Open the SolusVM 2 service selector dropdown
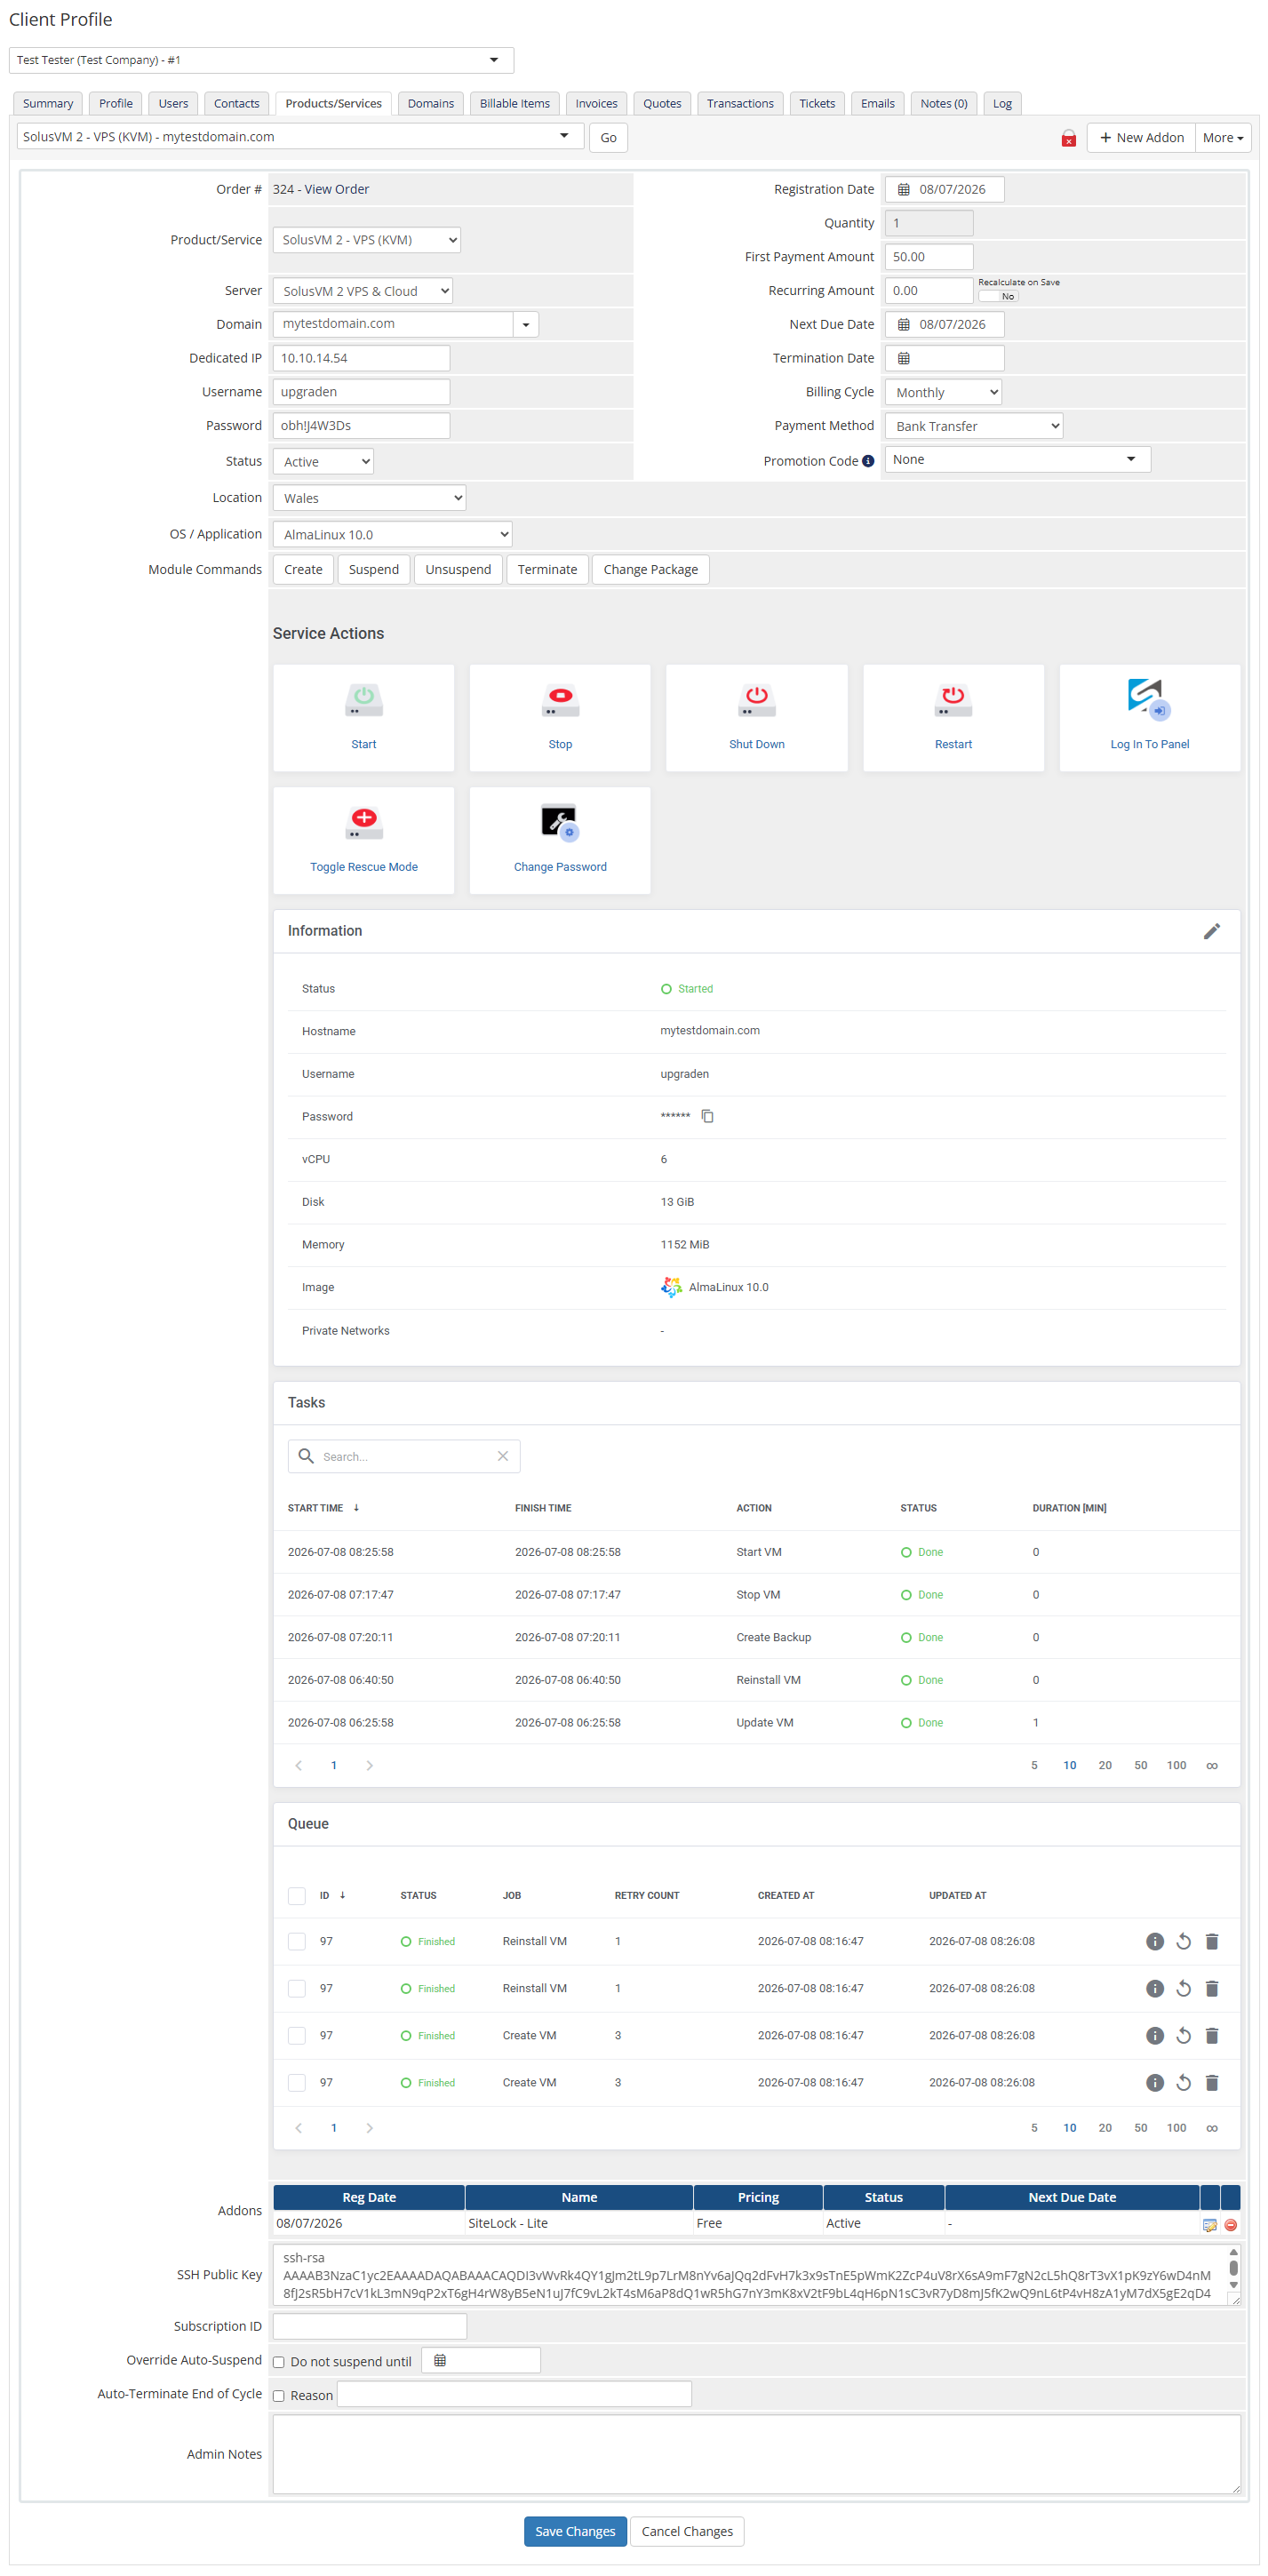Image resolution: width=1268 pixels, height=2576 pixels. click(x=299, y=136)
